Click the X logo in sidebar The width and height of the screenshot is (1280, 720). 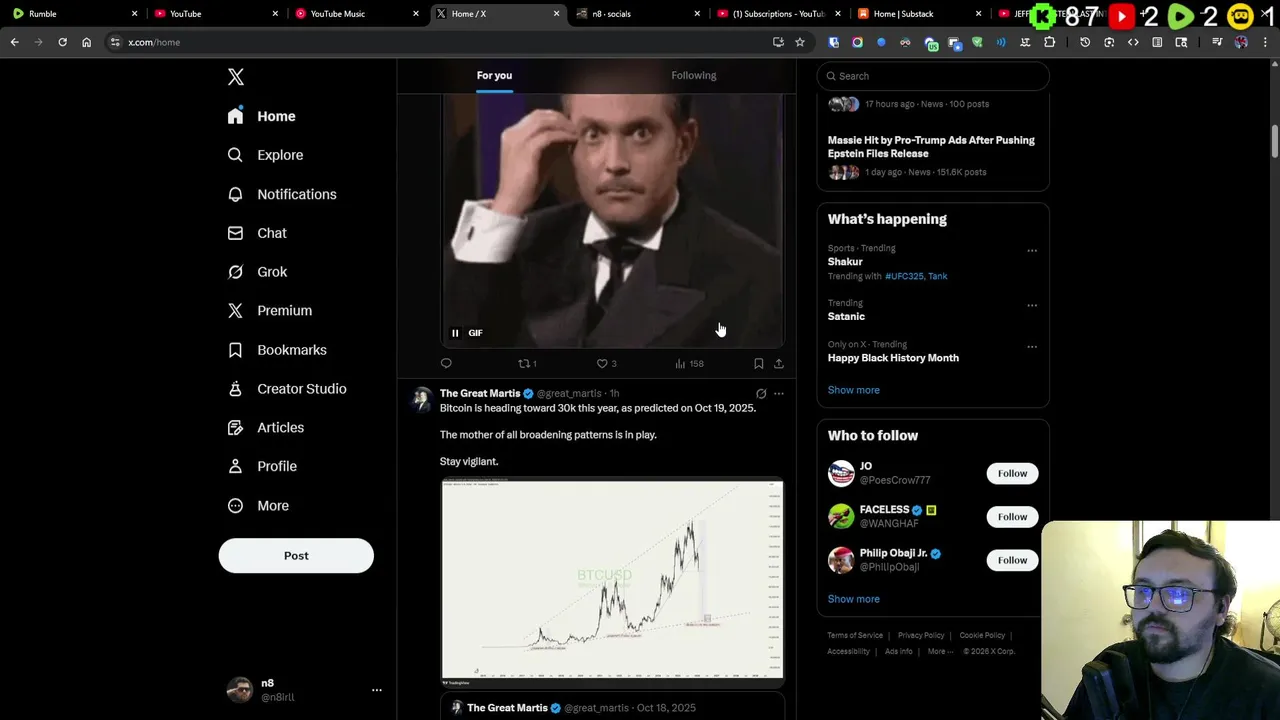tap(236, 77)
